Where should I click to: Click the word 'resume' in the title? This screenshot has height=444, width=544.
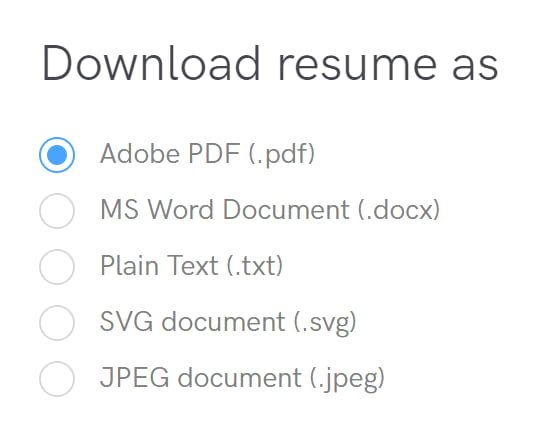[357, 68]
